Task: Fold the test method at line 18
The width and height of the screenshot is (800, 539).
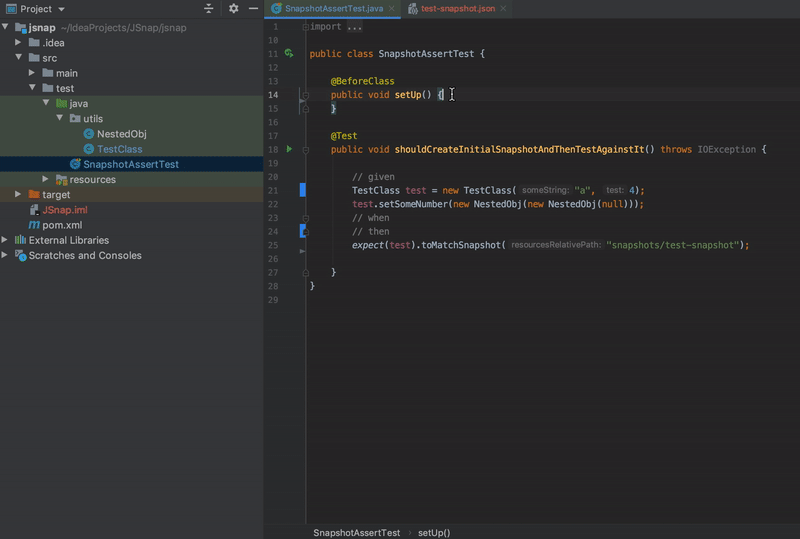Action: point(306,150)
